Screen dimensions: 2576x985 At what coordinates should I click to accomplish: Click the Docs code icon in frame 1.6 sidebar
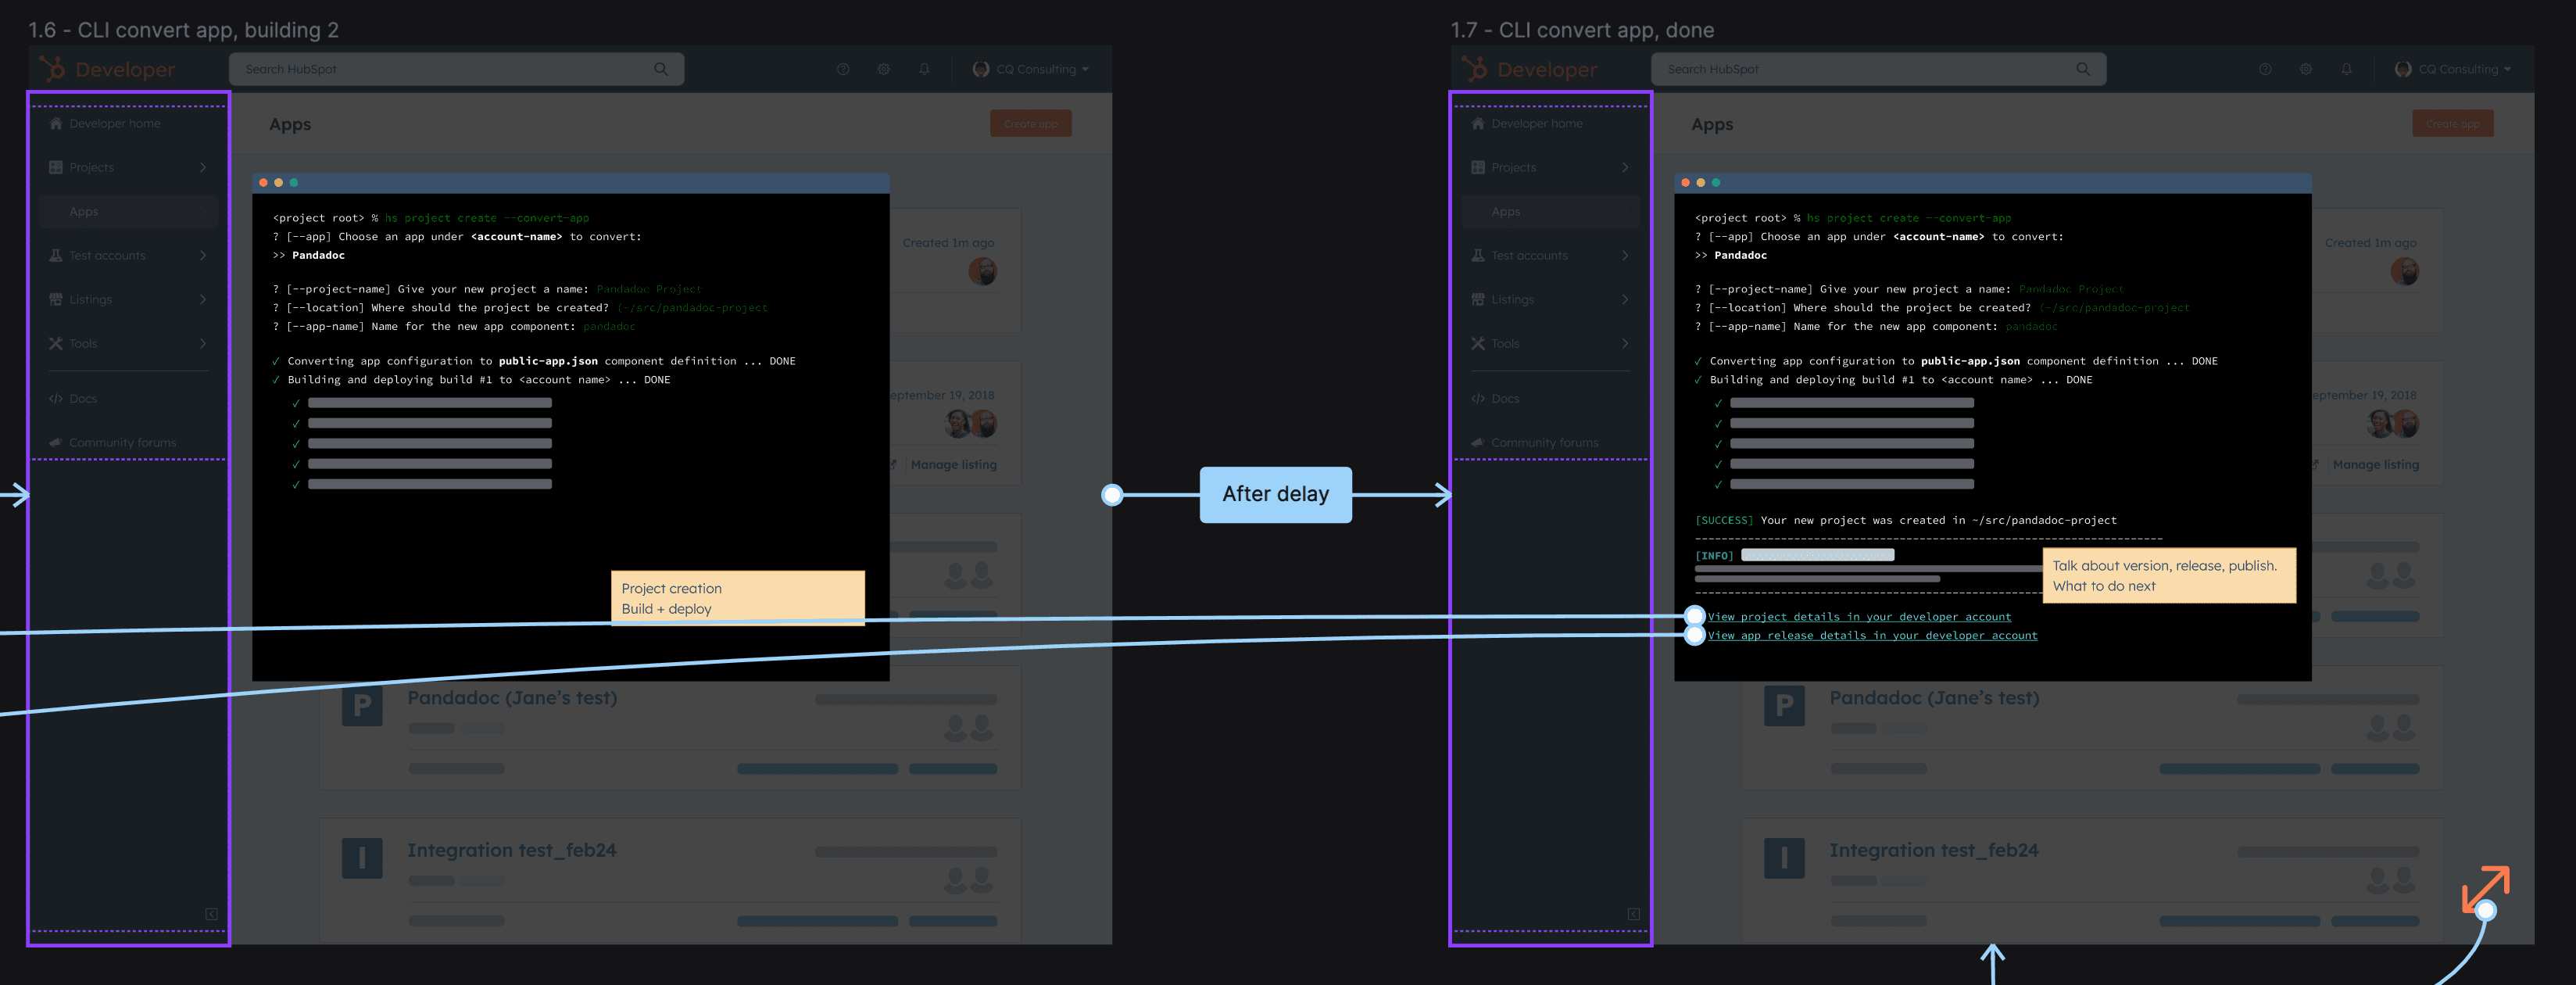point(56,399)
